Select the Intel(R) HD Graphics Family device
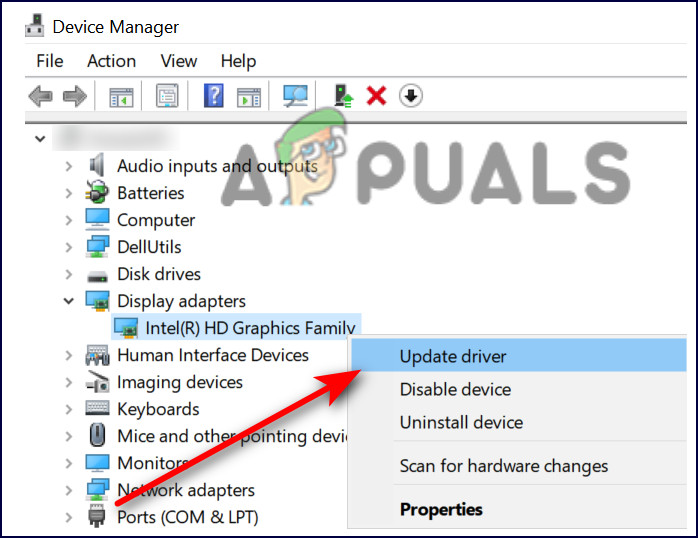698x538 pixels. (x=250, y=328)
